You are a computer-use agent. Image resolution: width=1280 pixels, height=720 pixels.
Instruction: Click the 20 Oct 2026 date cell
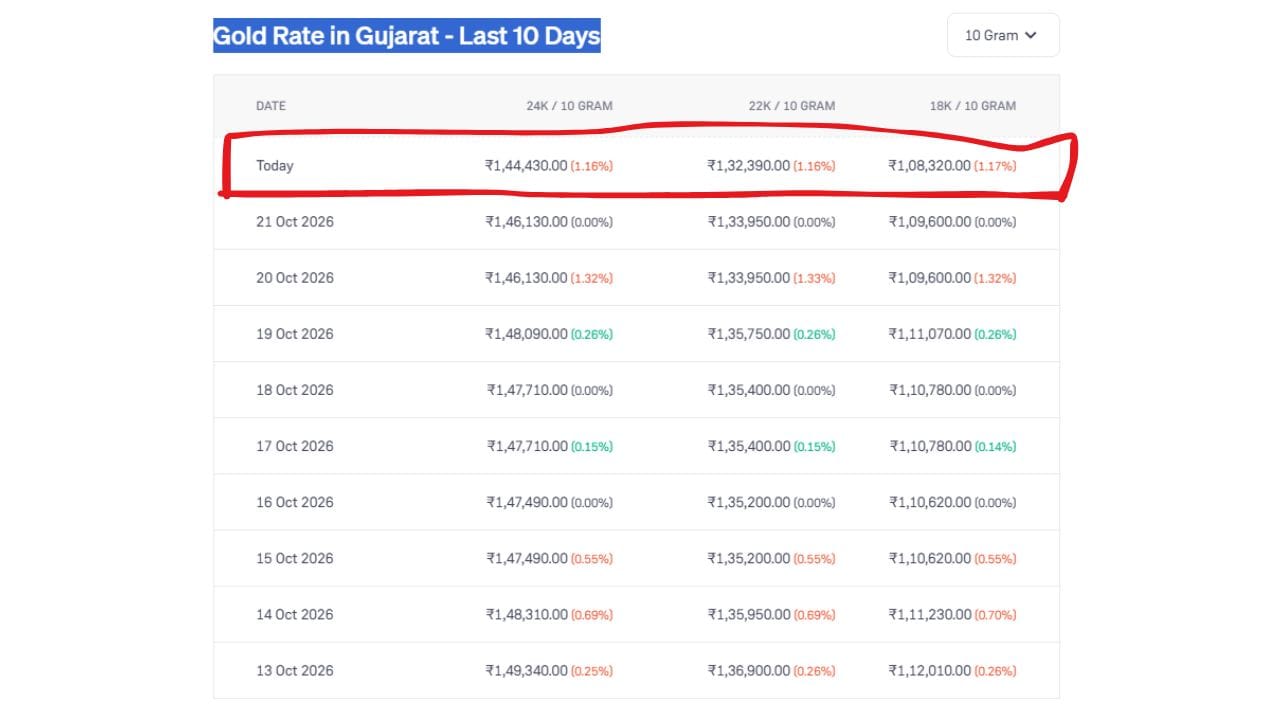[x=295, y=278]
